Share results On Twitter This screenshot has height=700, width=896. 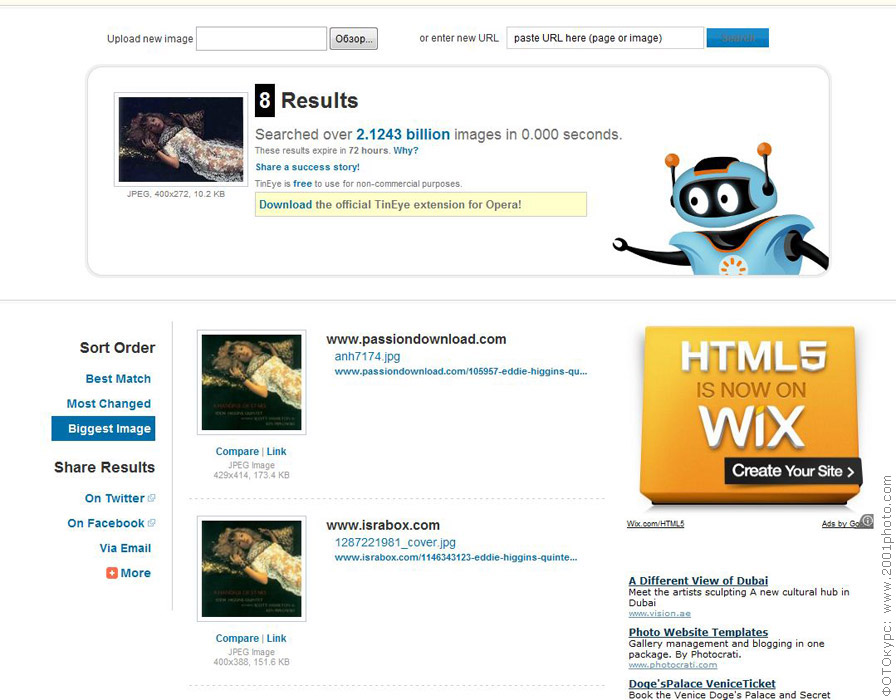tap(115, 498)
